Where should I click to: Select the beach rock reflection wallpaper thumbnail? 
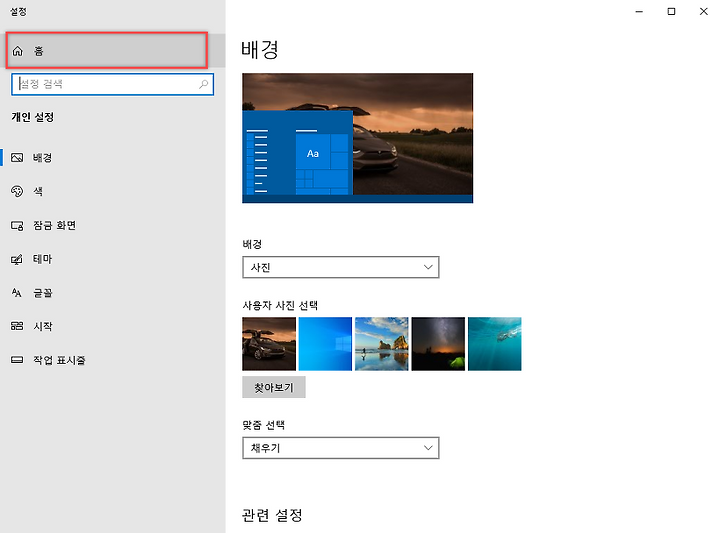coord(382,344)
